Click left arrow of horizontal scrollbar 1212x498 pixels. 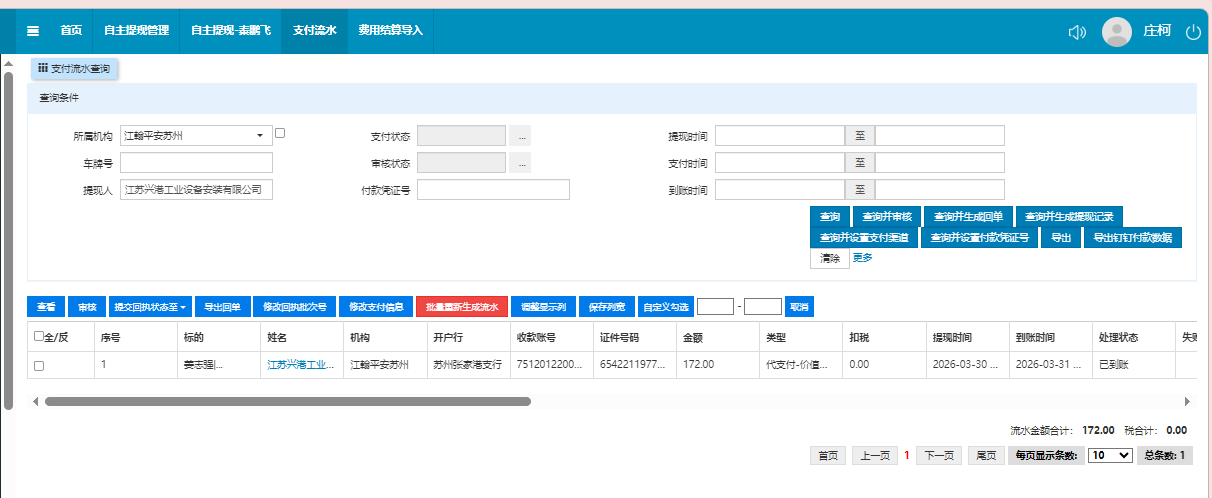pos(36,401)
